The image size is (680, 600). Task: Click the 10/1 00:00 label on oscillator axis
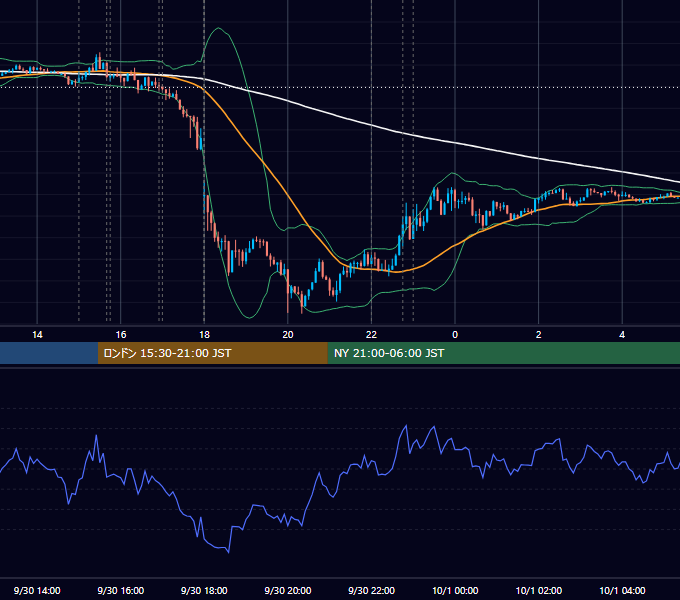455,590
